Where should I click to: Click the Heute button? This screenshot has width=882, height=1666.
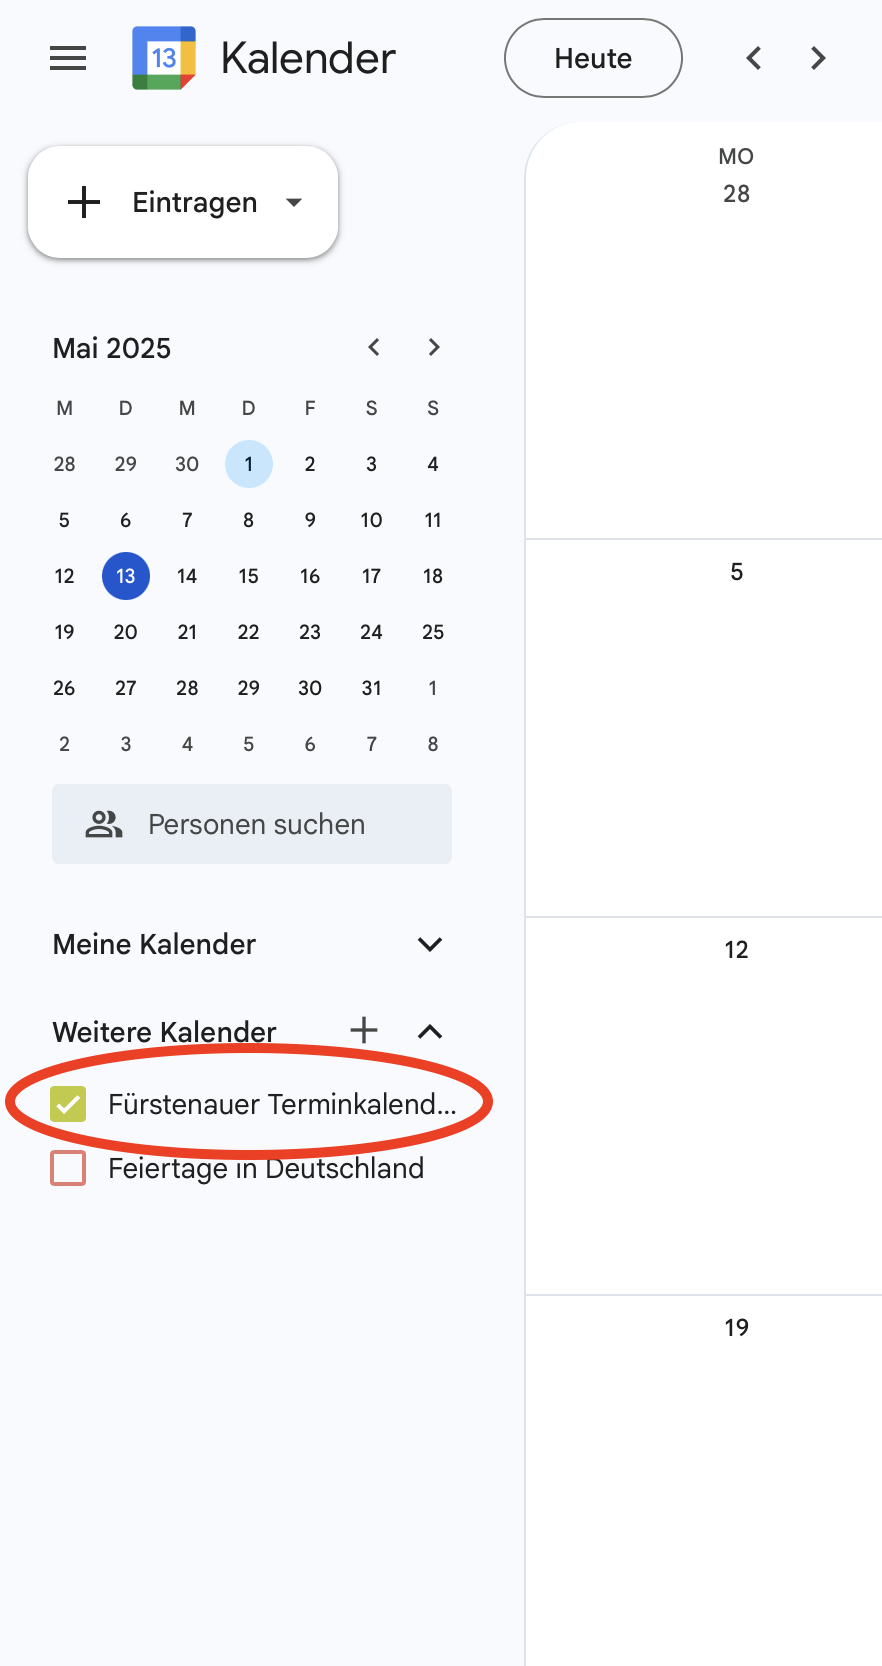point(593,58)
